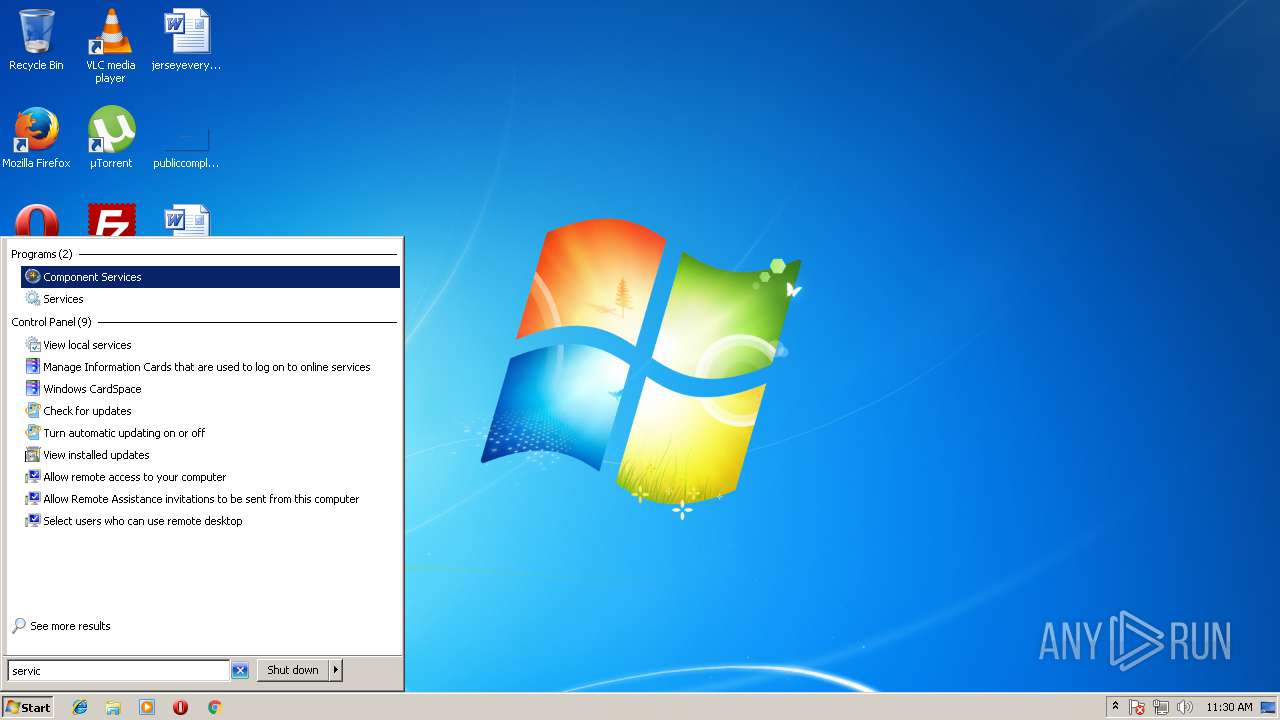Click the Shut down button
Screen dimensions: 1280x720
[x=293, y=670]
